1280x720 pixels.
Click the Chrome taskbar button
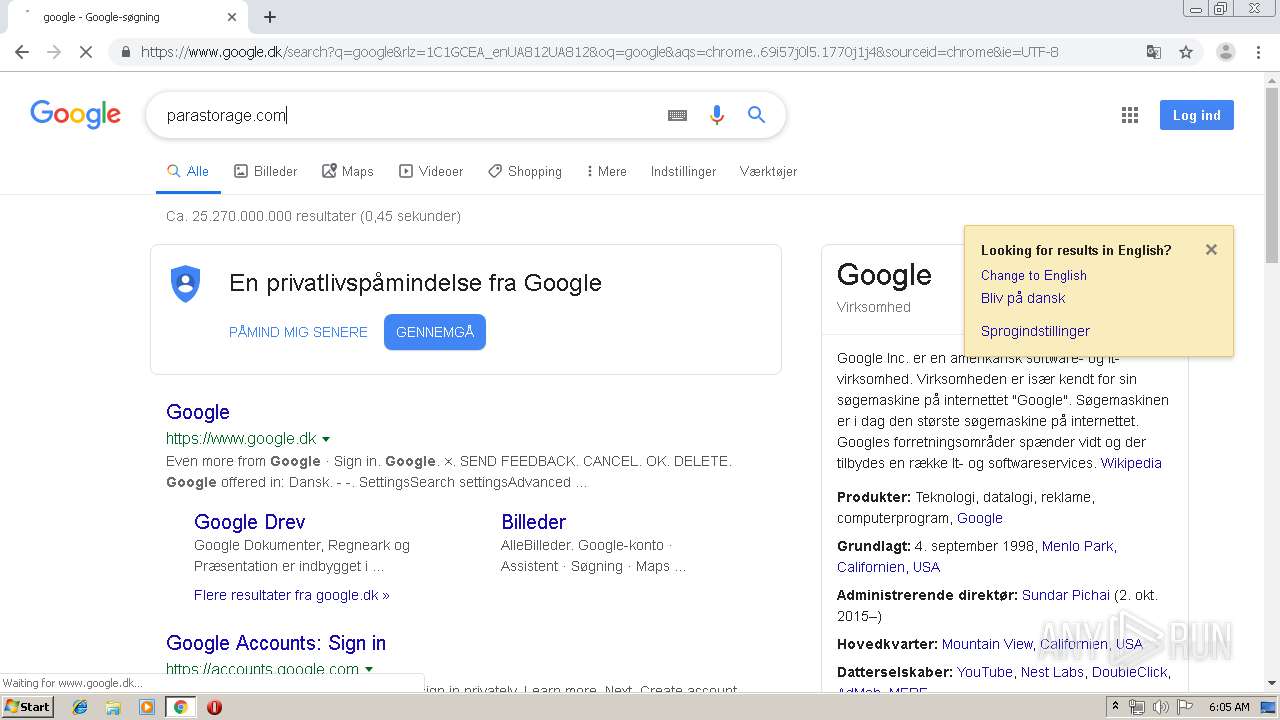(x=180, y=707)
